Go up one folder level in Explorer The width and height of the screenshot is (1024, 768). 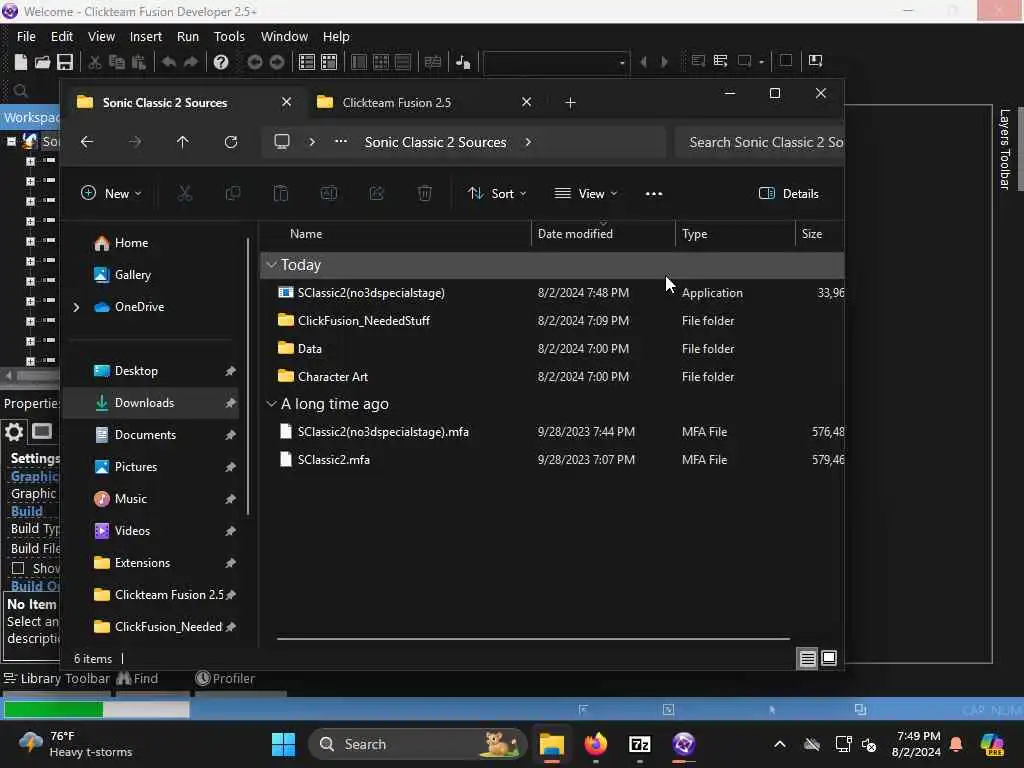coord(183,142)
